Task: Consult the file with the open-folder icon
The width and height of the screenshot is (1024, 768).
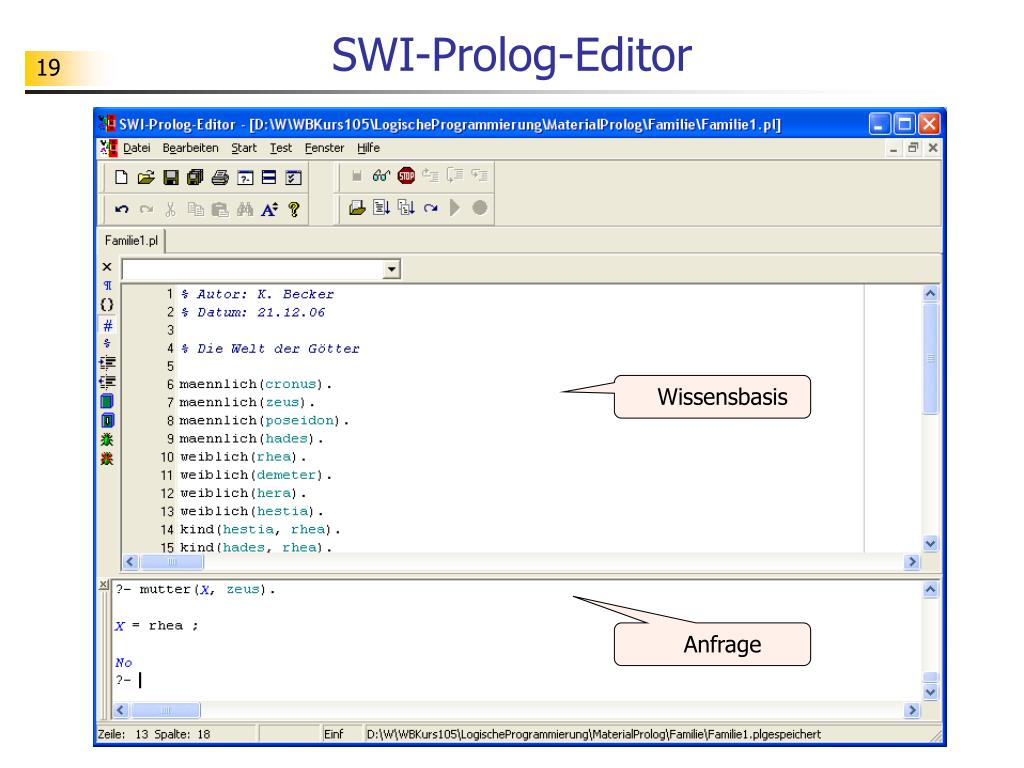Action: point(357,208)
